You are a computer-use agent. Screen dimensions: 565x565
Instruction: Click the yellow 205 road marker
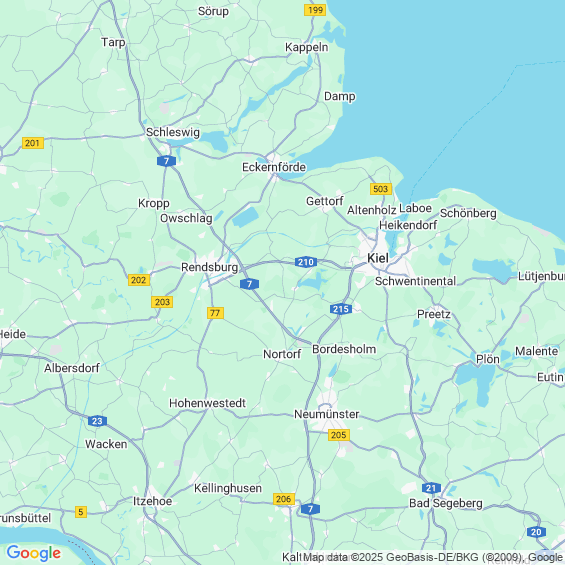339,435
